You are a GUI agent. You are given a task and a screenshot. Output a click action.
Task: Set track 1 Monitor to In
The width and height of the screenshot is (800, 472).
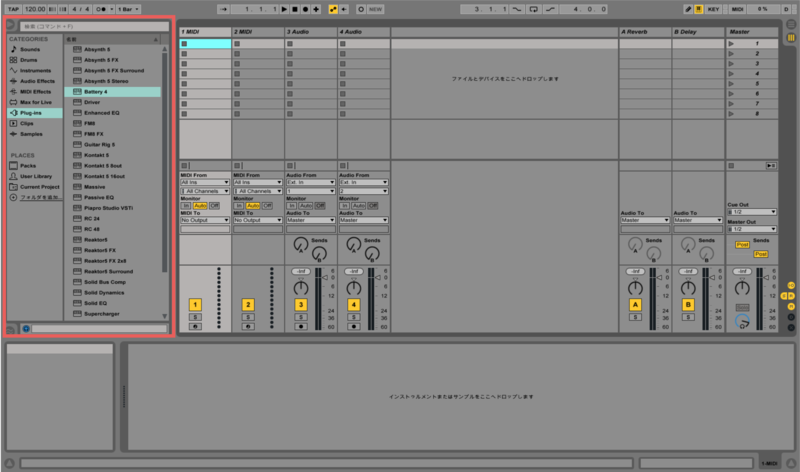[x=186, y=206]
